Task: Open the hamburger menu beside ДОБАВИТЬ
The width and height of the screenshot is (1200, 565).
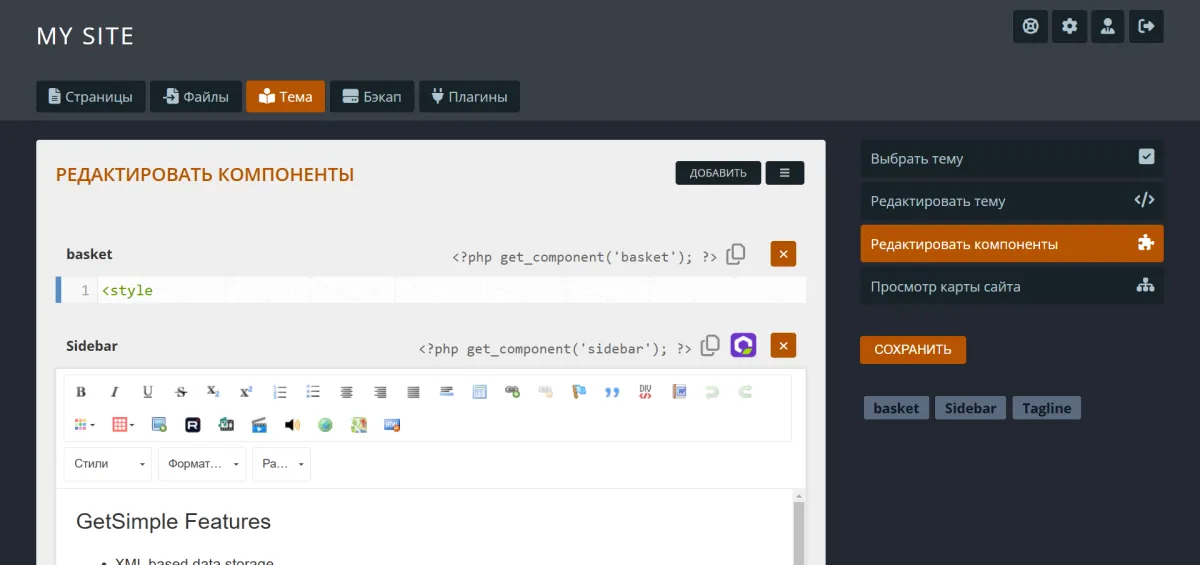Action: tap(785, 173)
